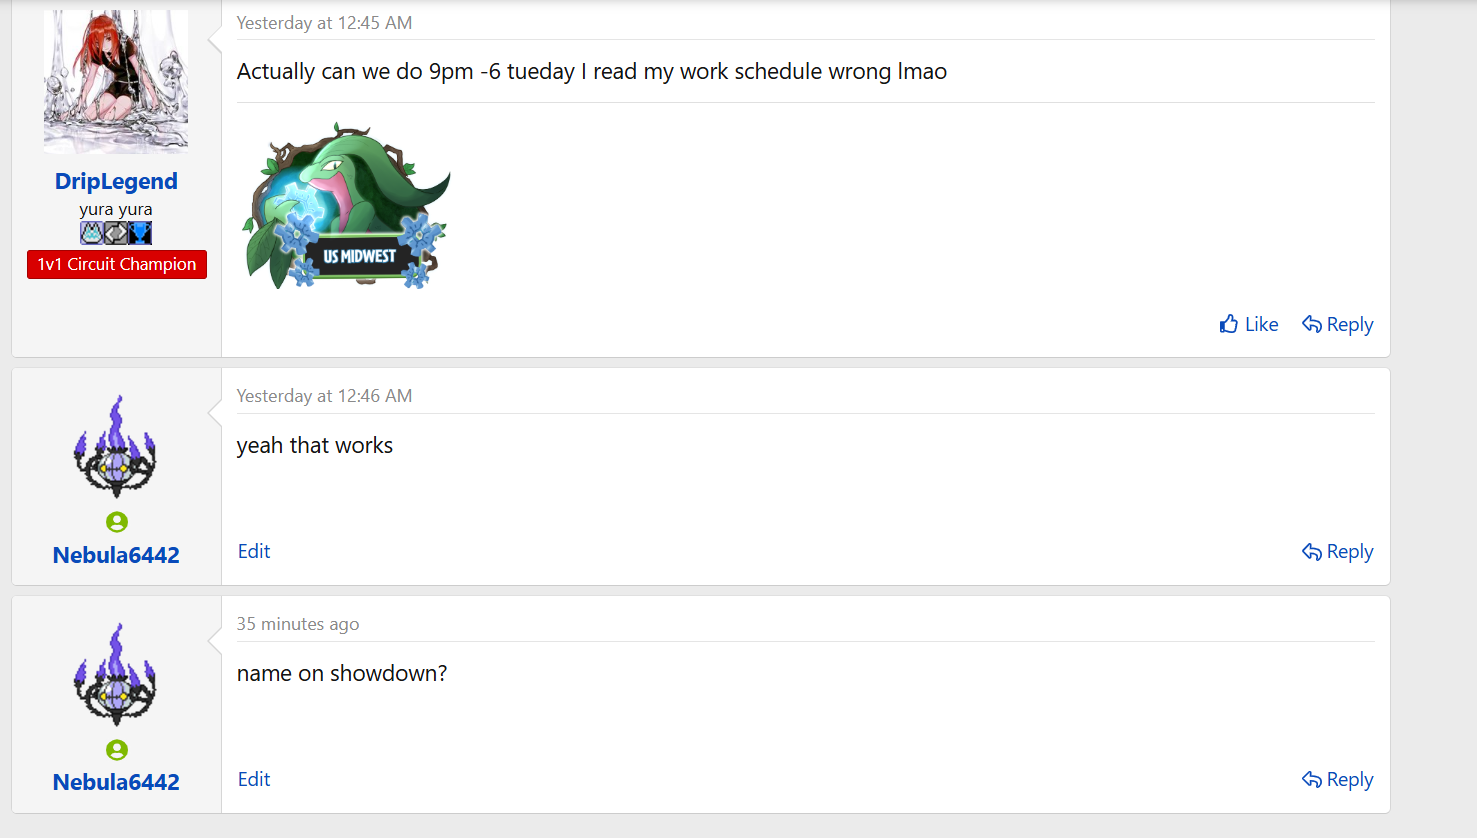The width and height of the screenshot is (1477, 838).
Task: Click the US Midwest signature image
Action: (346, 206)
